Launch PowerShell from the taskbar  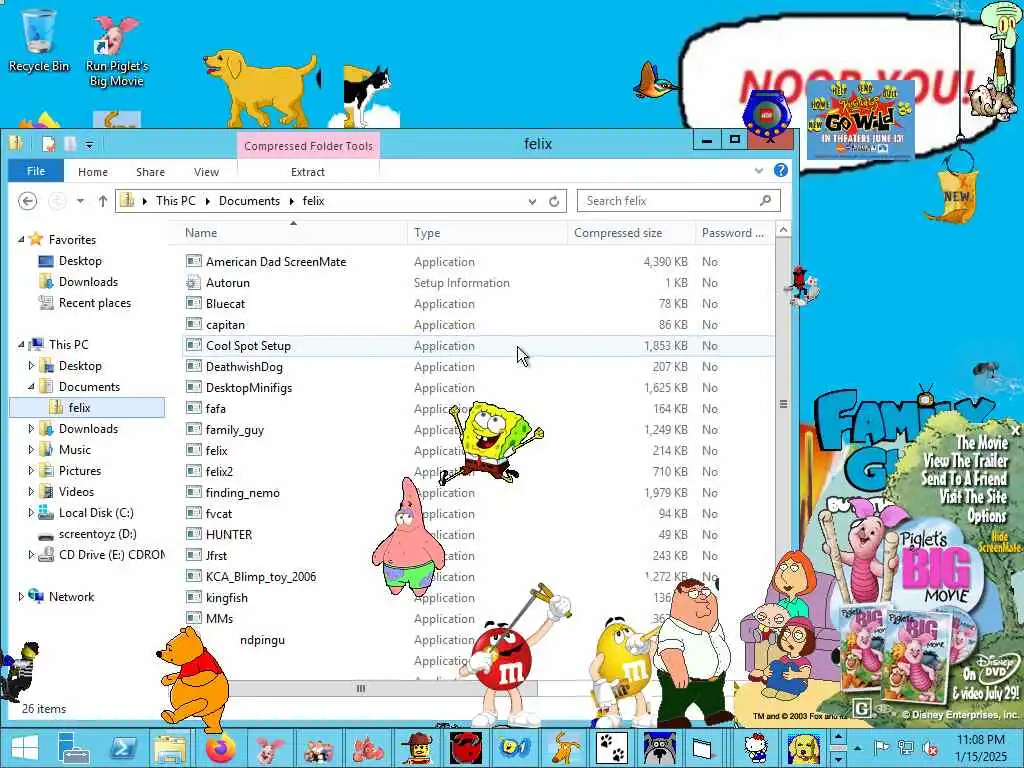click(x=123, y=748)
